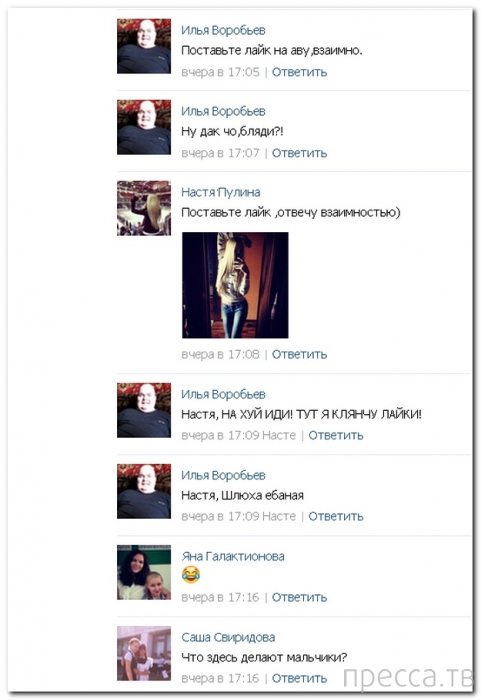Open Яна Галактионова's avatar picture
Viewport: 481px width, 700px height.
[144, 572]
